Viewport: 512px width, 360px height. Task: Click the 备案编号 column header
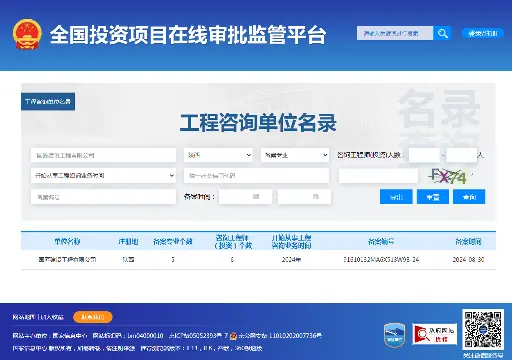point(381,241)
